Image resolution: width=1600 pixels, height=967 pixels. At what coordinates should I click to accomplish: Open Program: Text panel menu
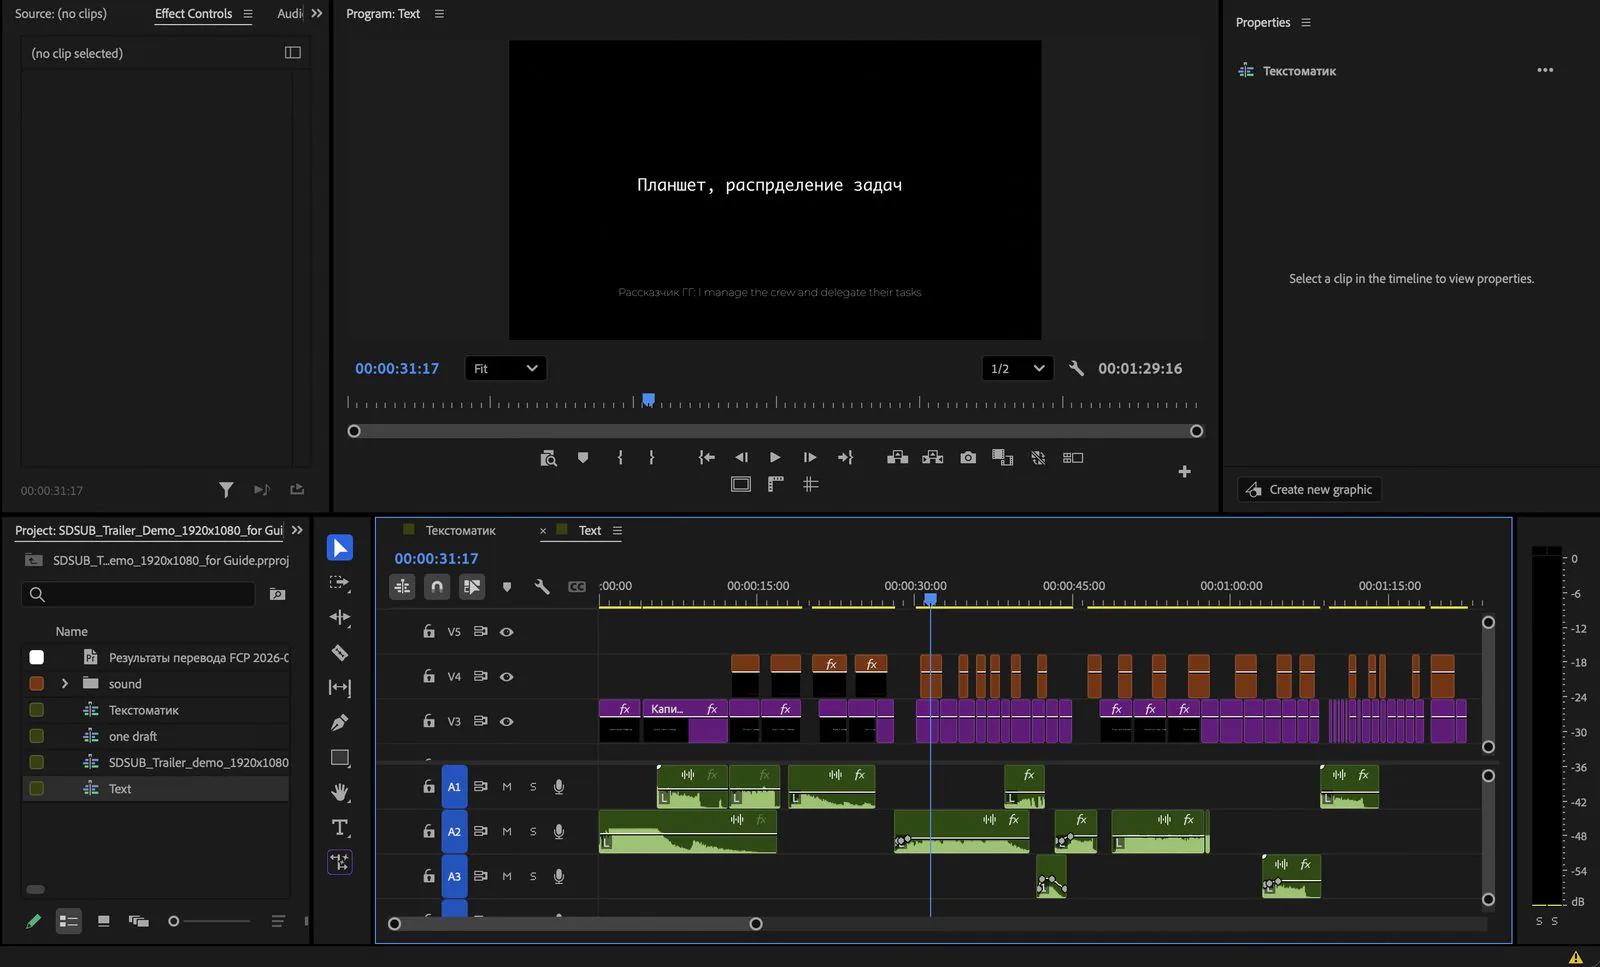coord(439,14)
